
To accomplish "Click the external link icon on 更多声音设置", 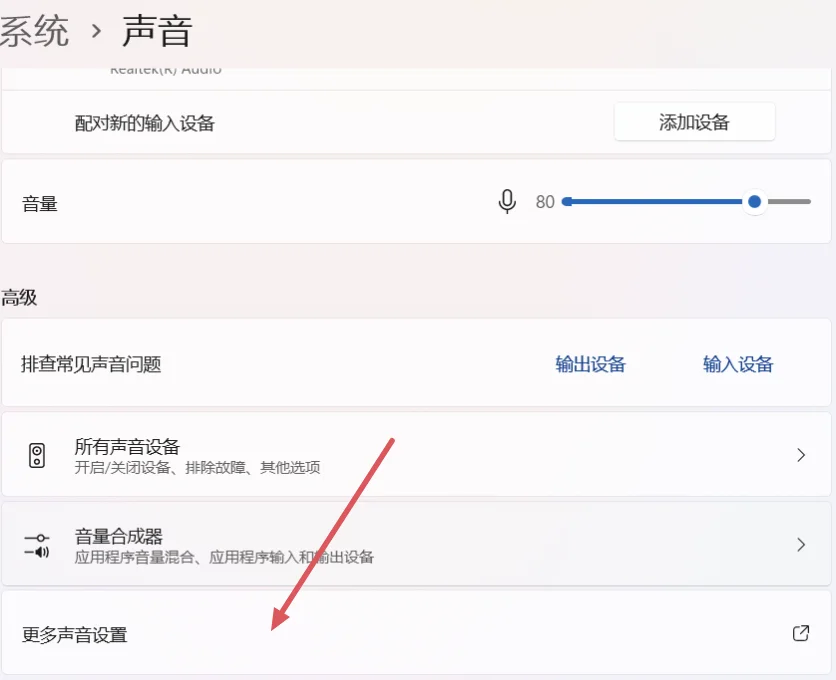I will (x=799, y=633).
